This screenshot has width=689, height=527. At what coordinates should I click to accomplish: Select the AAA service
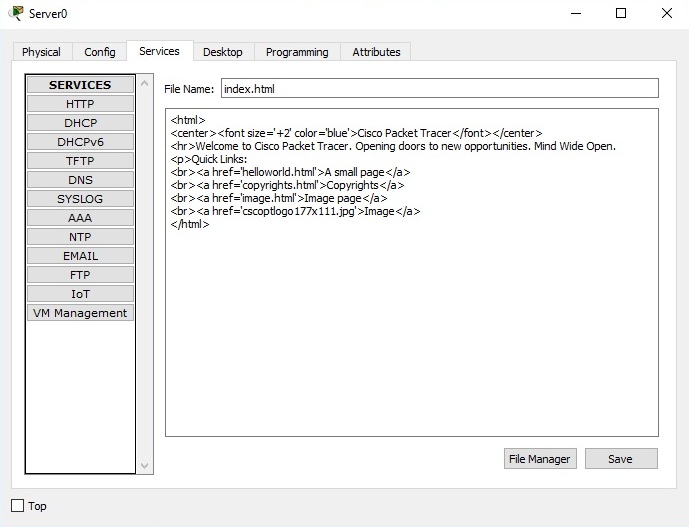coord(80,218)
